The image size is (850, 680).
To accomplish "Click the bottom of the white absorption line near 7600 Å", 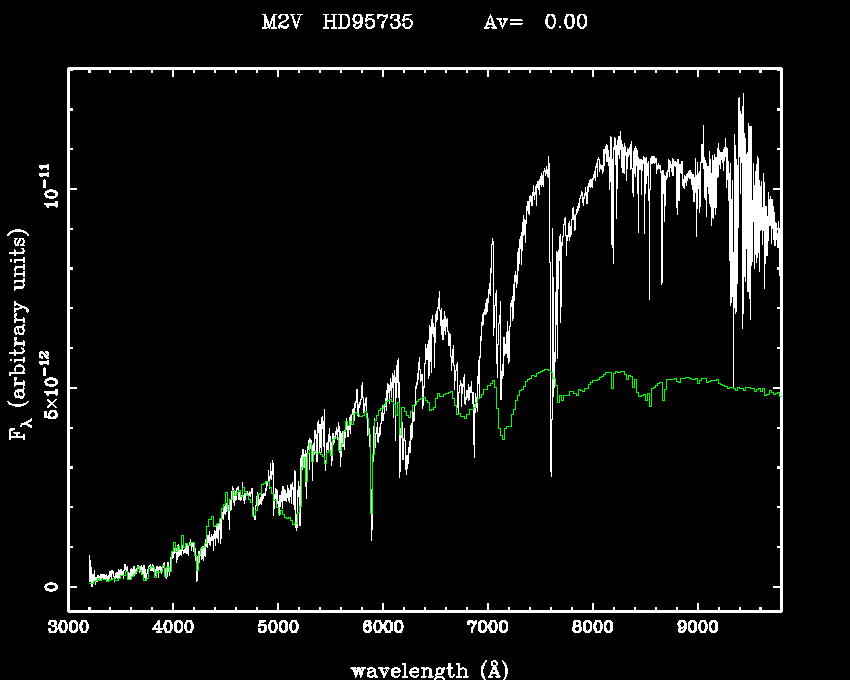I will [x=551, y=472].
